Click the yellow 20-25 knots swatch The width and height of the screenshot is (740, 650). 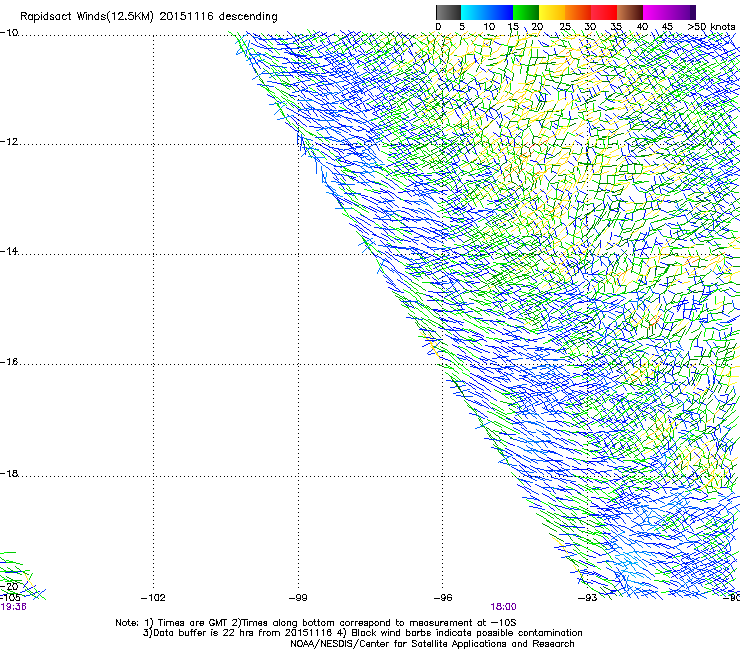click(x=552, y=12)
